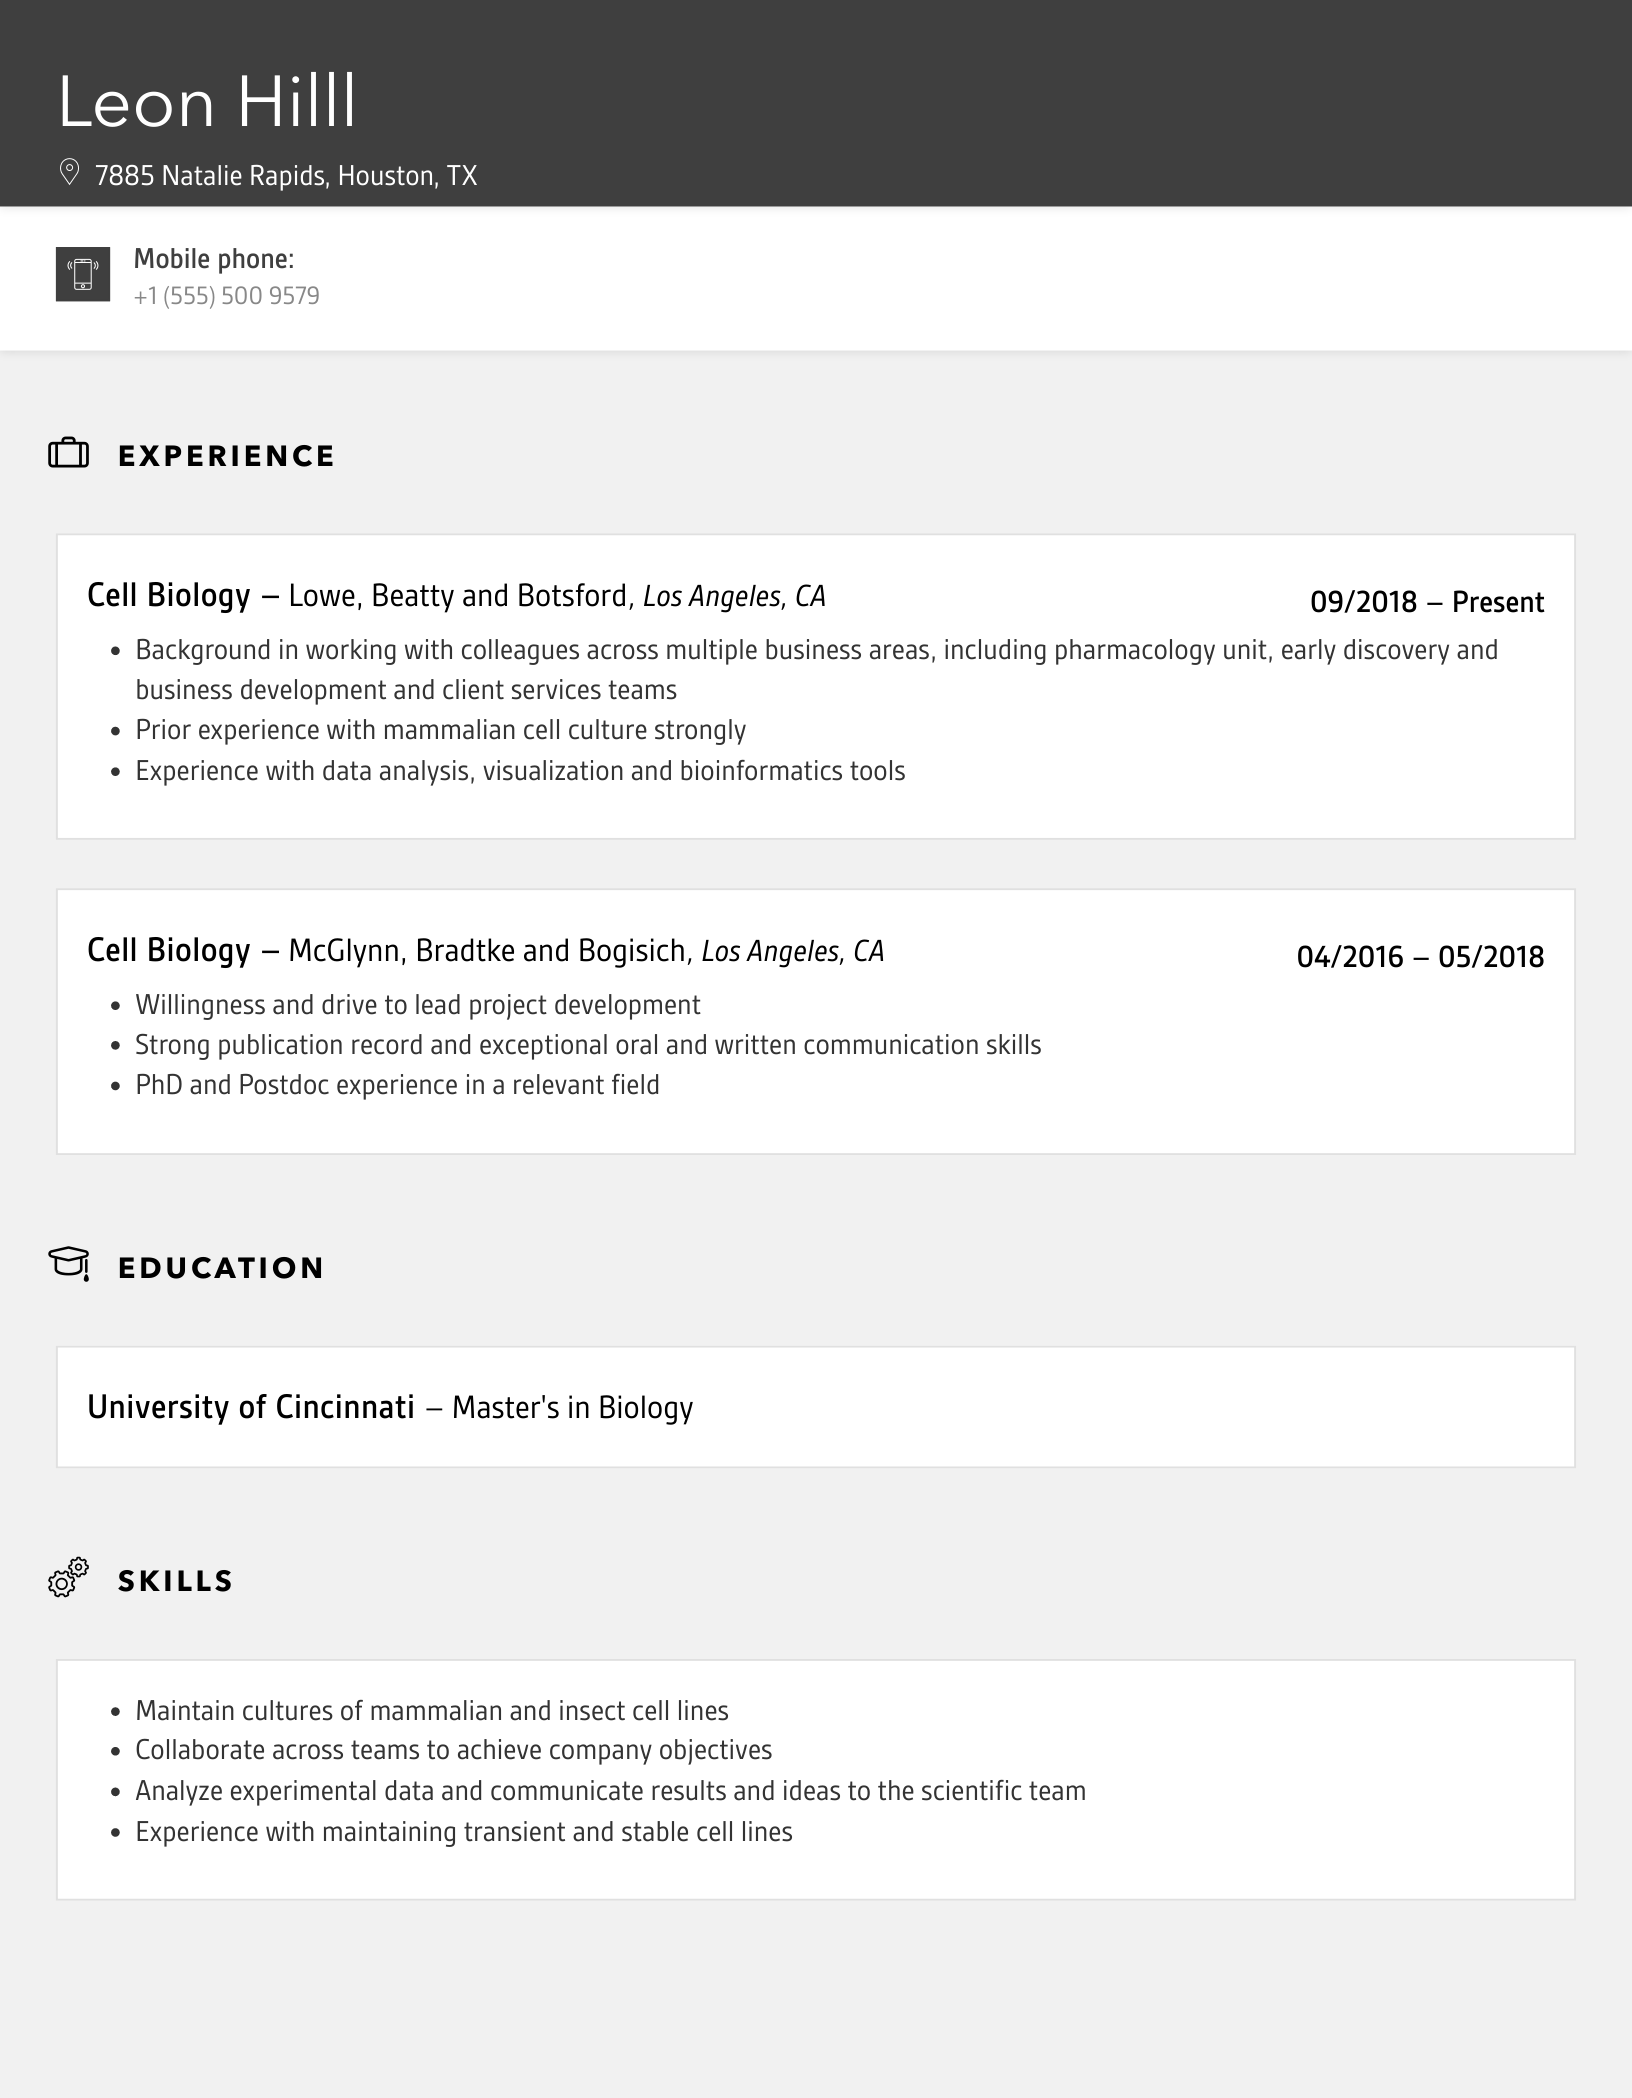Image resolution: width=1632 pixels, height=2098 pixels.
Task: Click the phone number +1 (555) 500 9579
Action: coord(227,296)
